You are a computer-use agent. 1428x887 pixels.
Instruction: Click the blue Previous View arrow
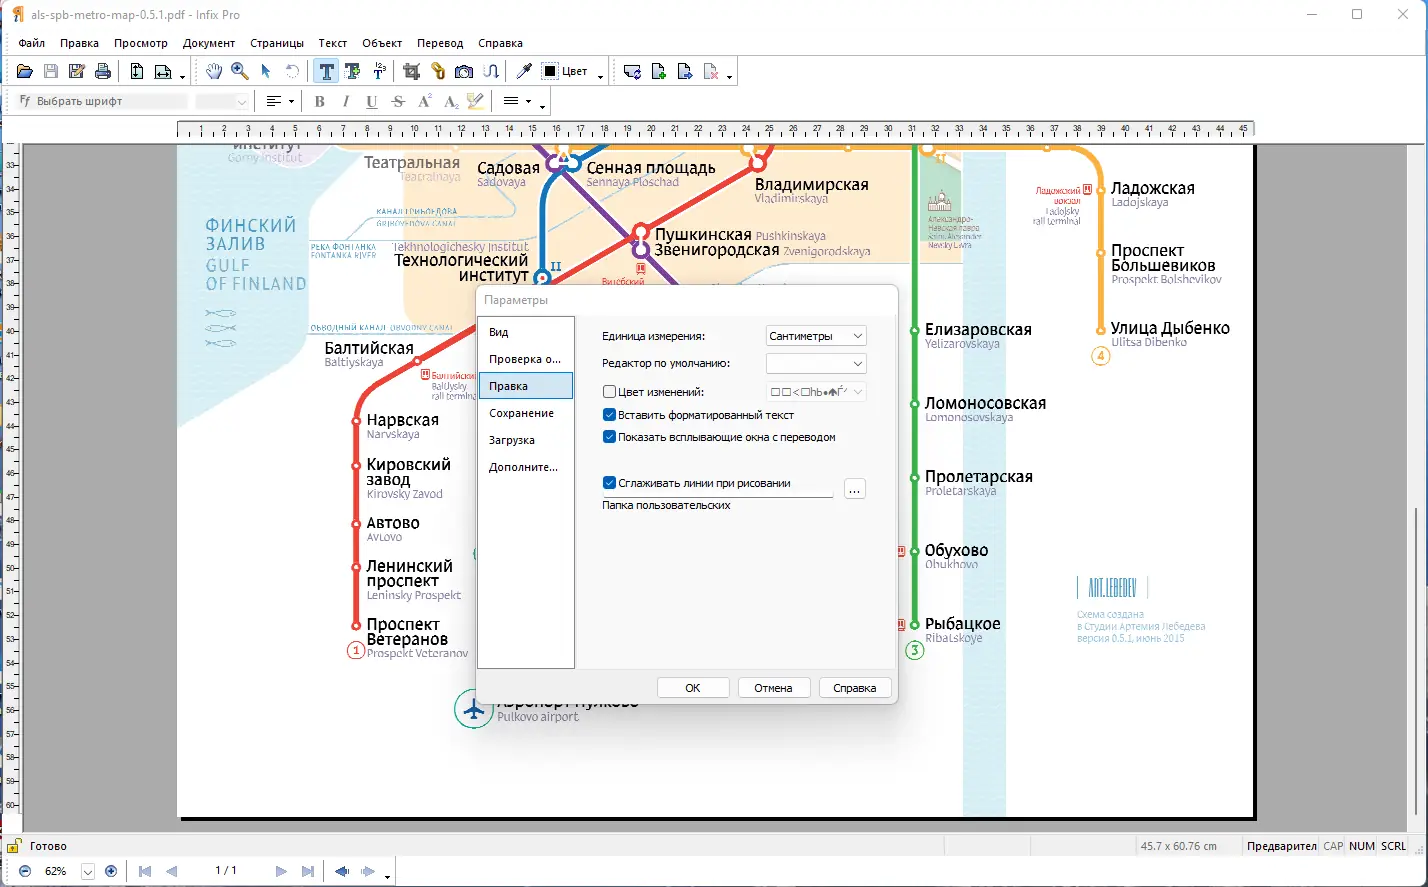click(x=342, y=871)
